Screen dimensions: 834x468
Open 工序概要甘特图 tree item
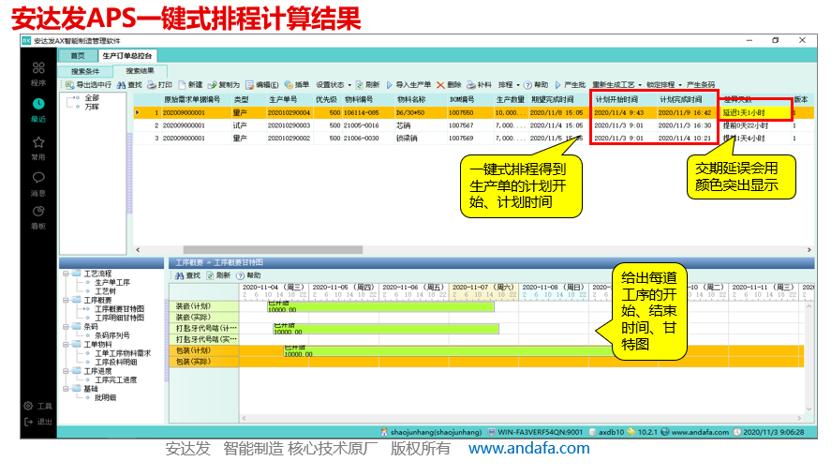point(120,309)
